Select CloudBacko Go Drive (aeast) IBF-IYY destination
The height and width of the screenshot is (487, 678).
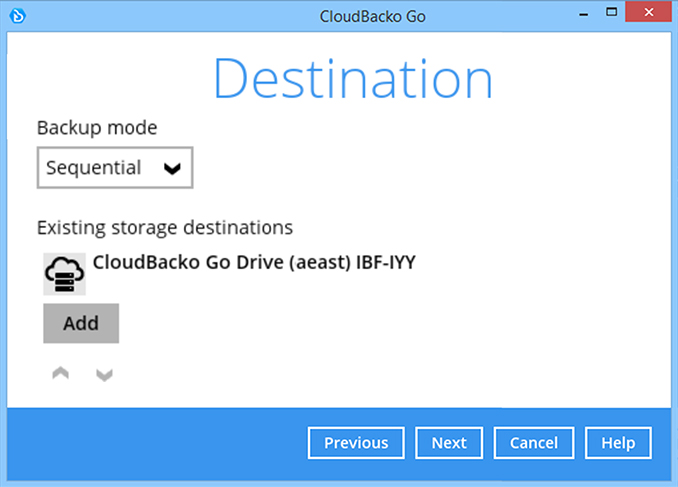(254, 263)
